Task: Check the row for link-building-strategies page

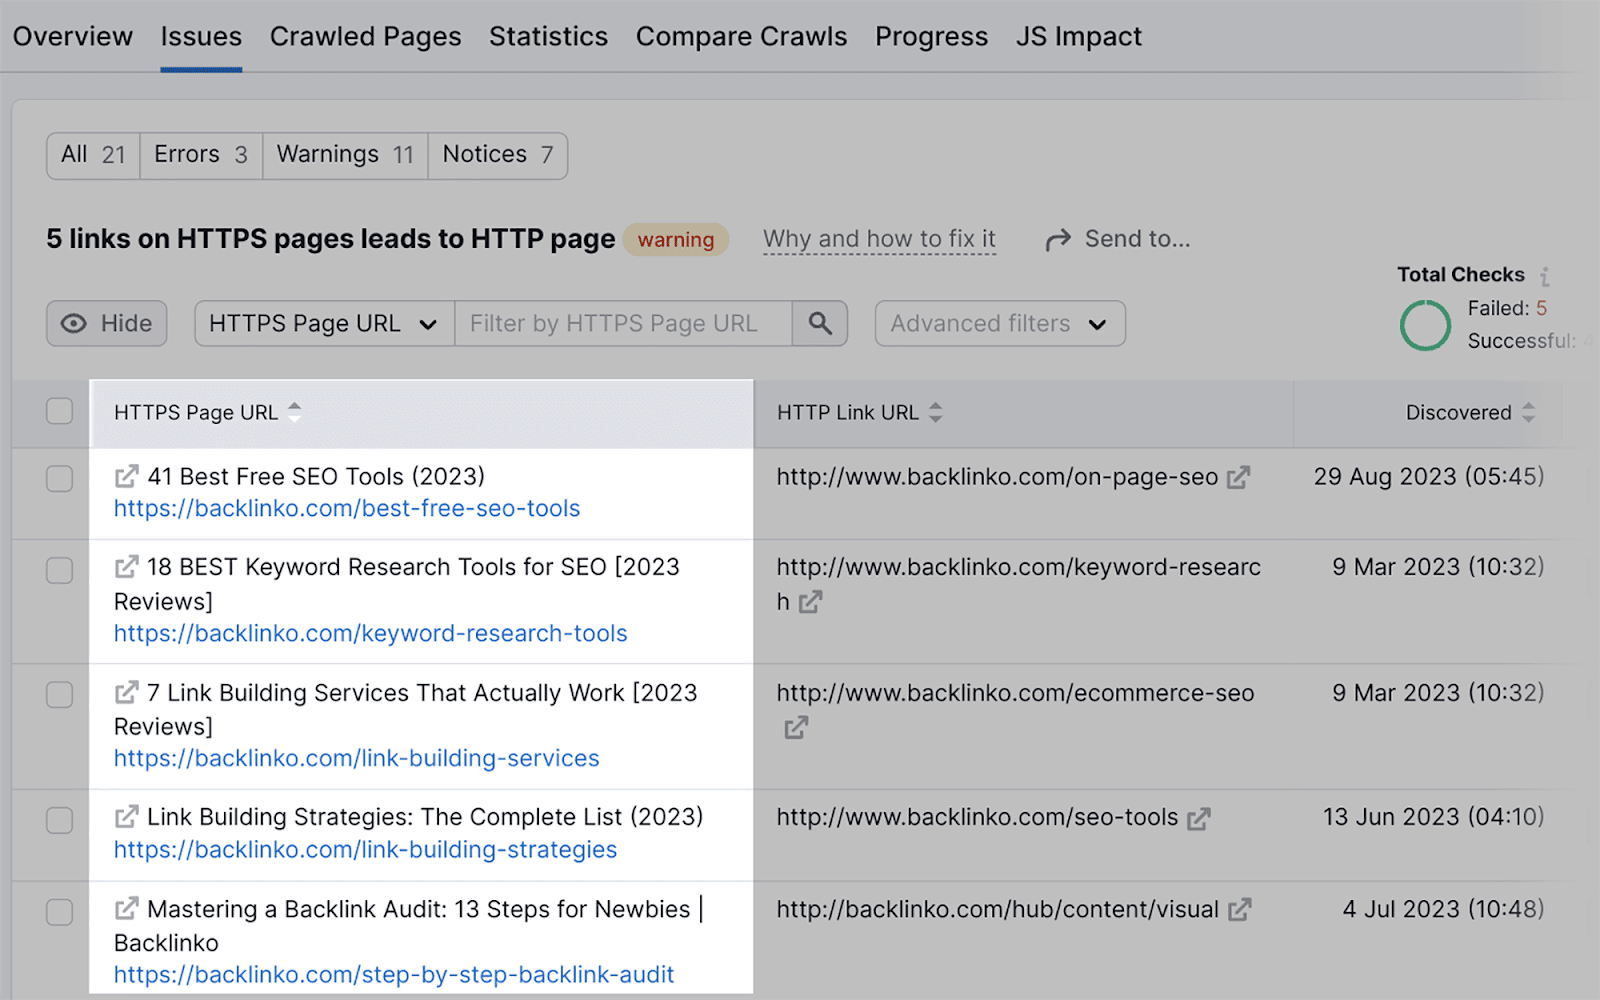Action: click(x=59, y=820)
